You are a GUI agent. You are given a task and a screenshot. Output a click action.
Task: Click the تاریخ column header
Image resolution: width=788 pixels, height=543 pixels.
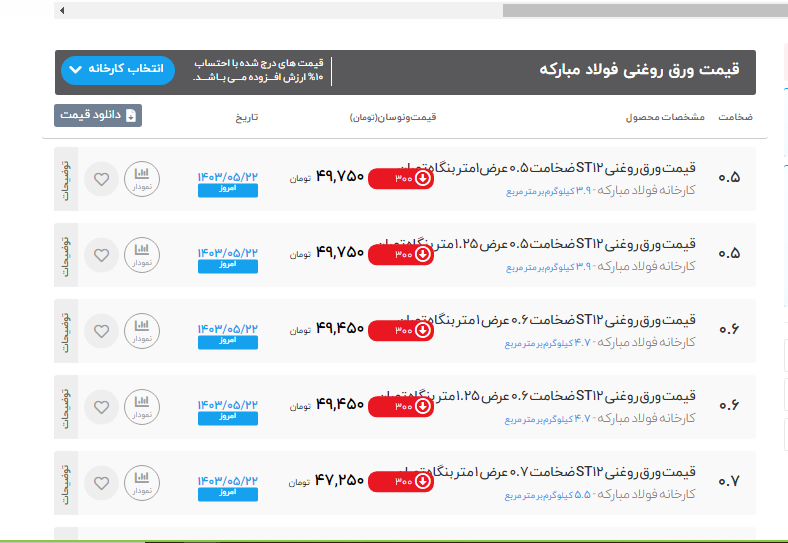point(246,117)
